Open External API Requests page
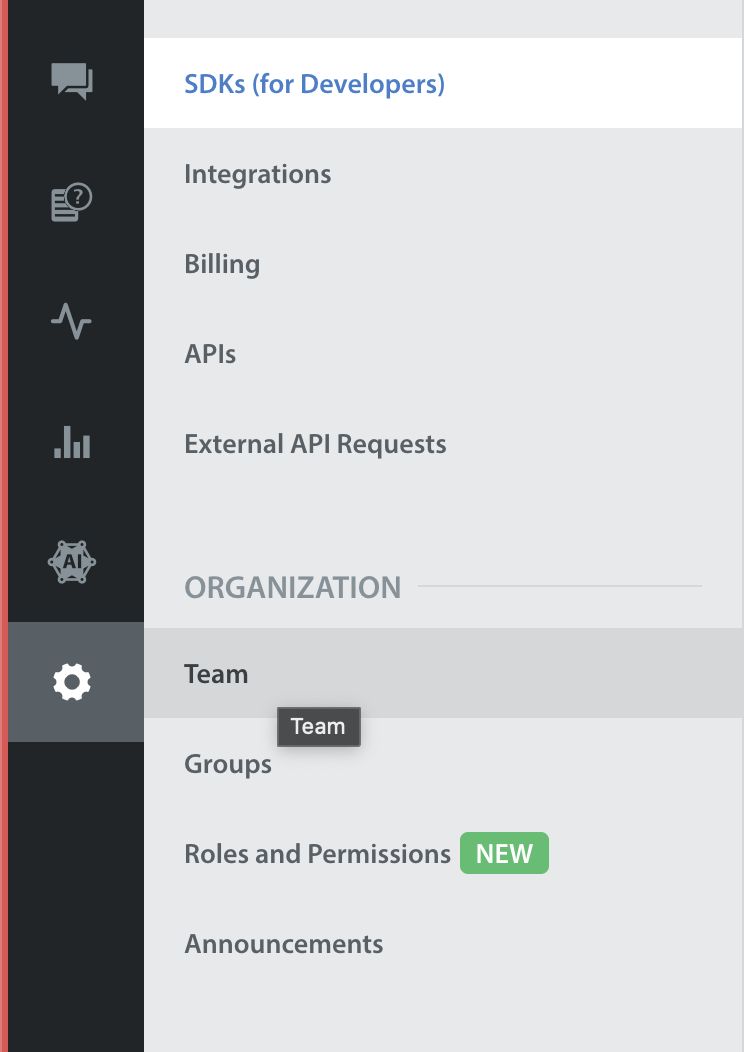This screenshot has height=1052, width=744. (x=443, y=443)
